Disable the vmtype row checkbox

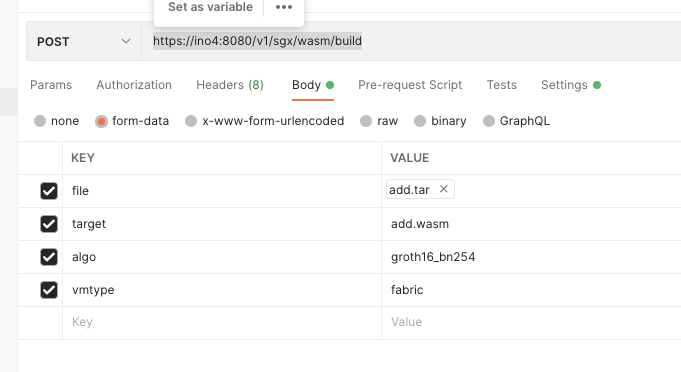(49, 290)
